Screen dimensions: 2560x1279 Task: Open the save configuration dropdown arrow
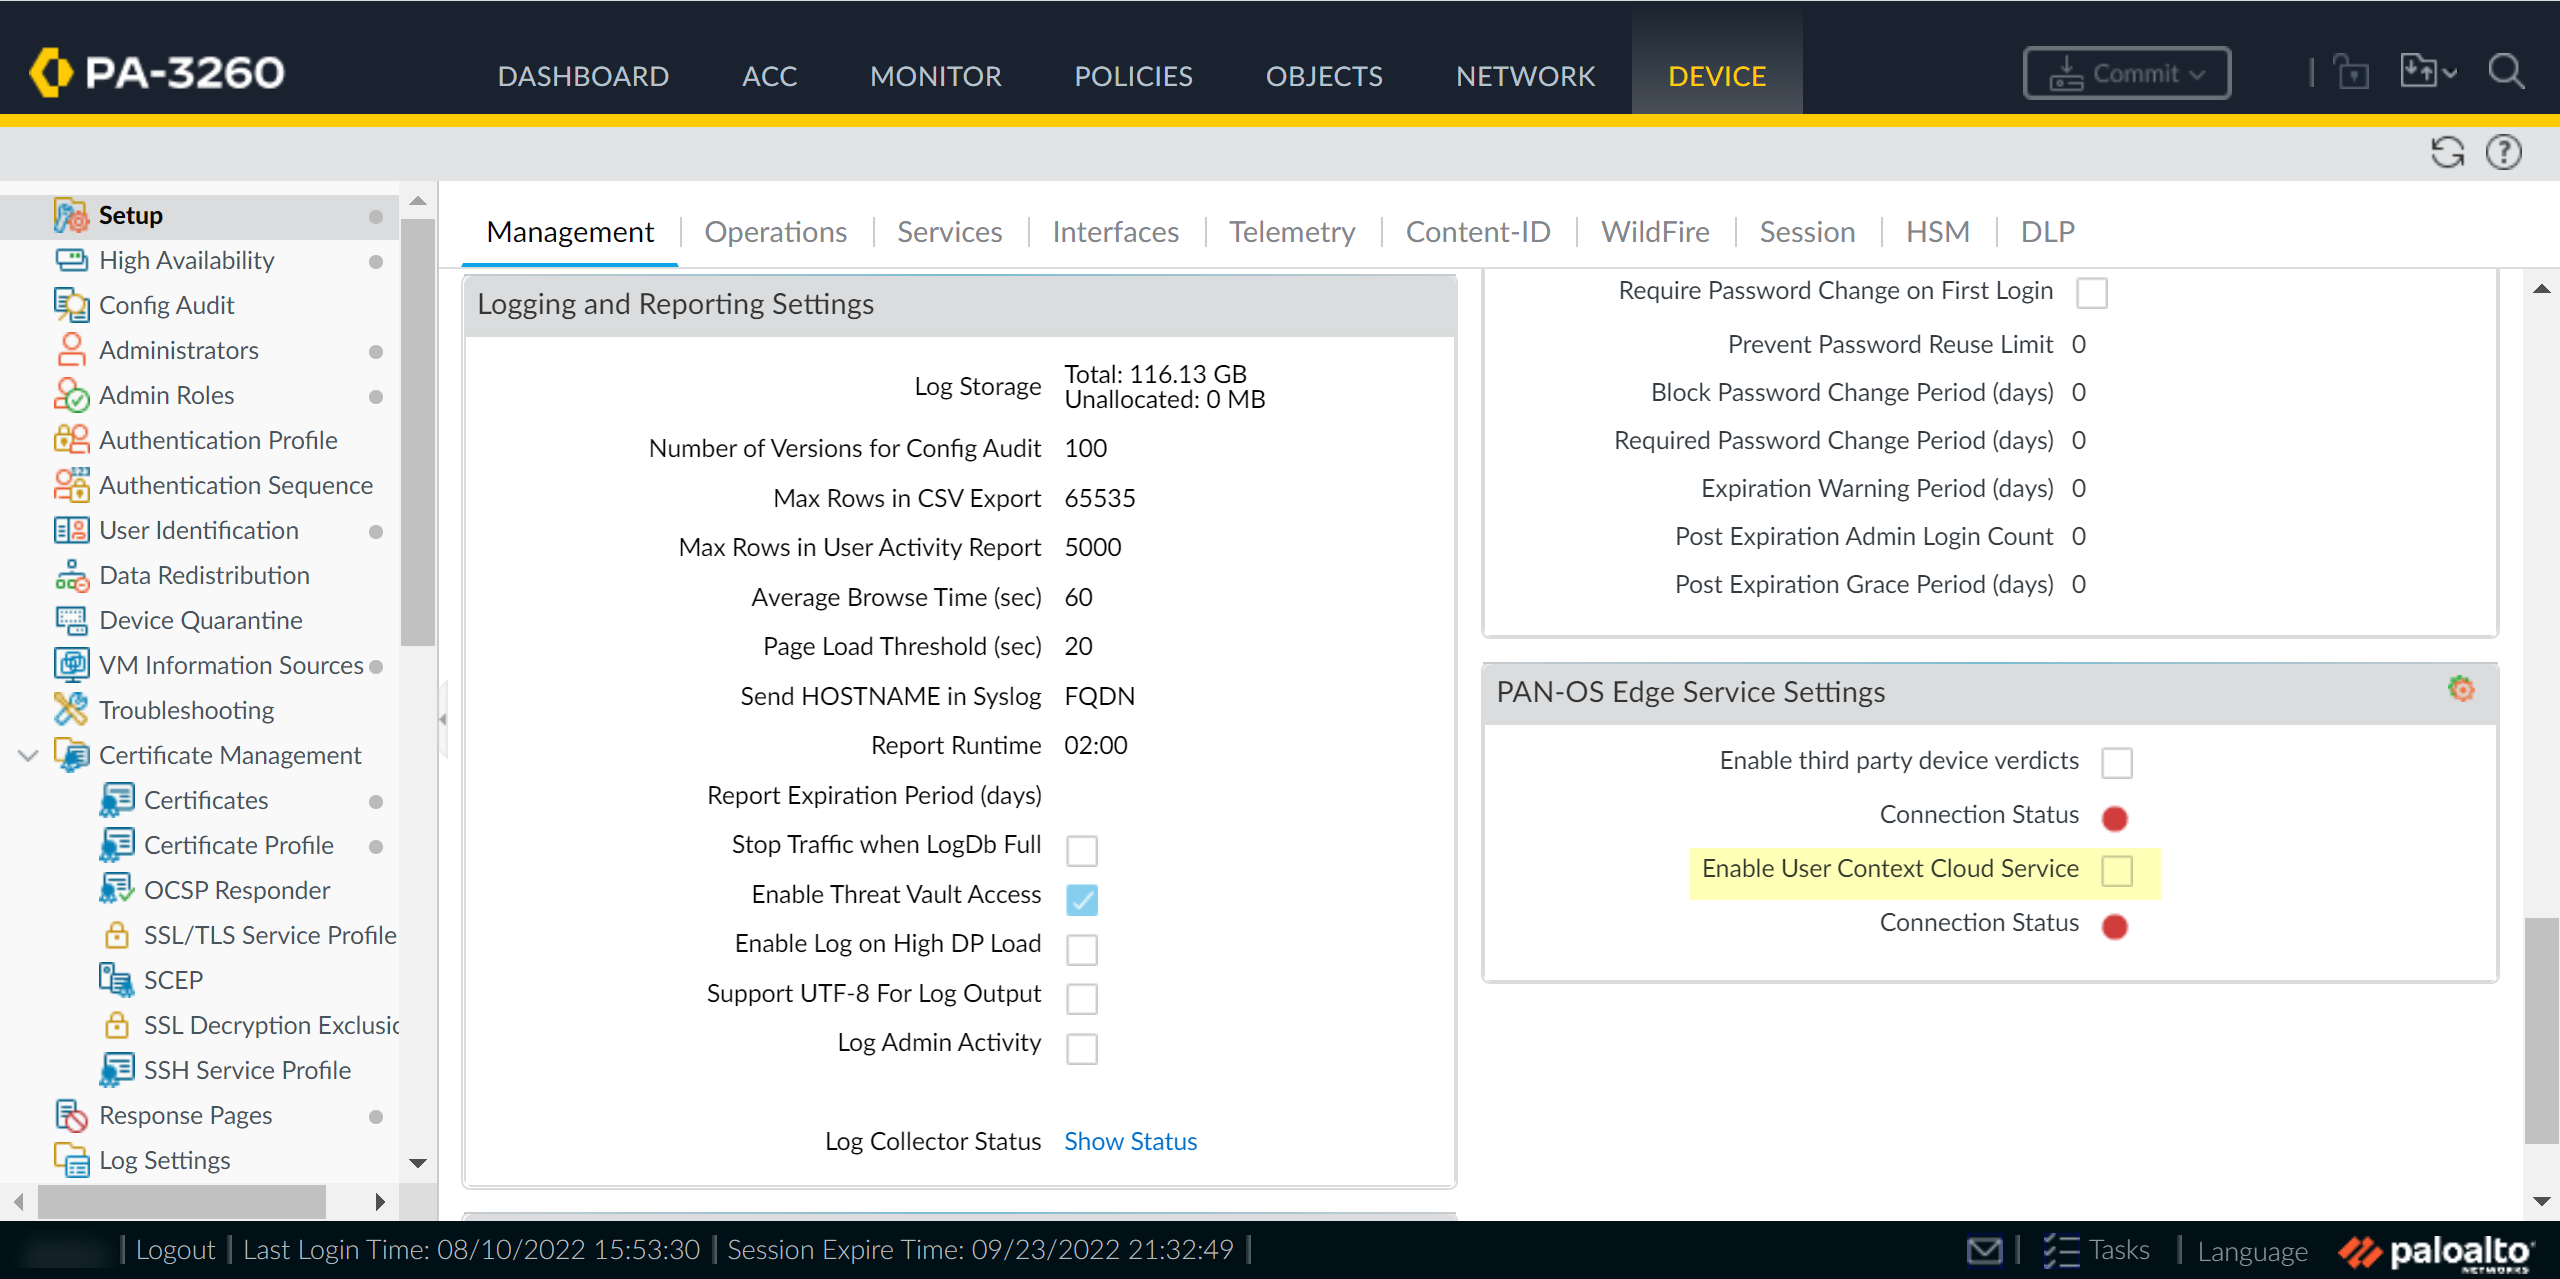2449,73
